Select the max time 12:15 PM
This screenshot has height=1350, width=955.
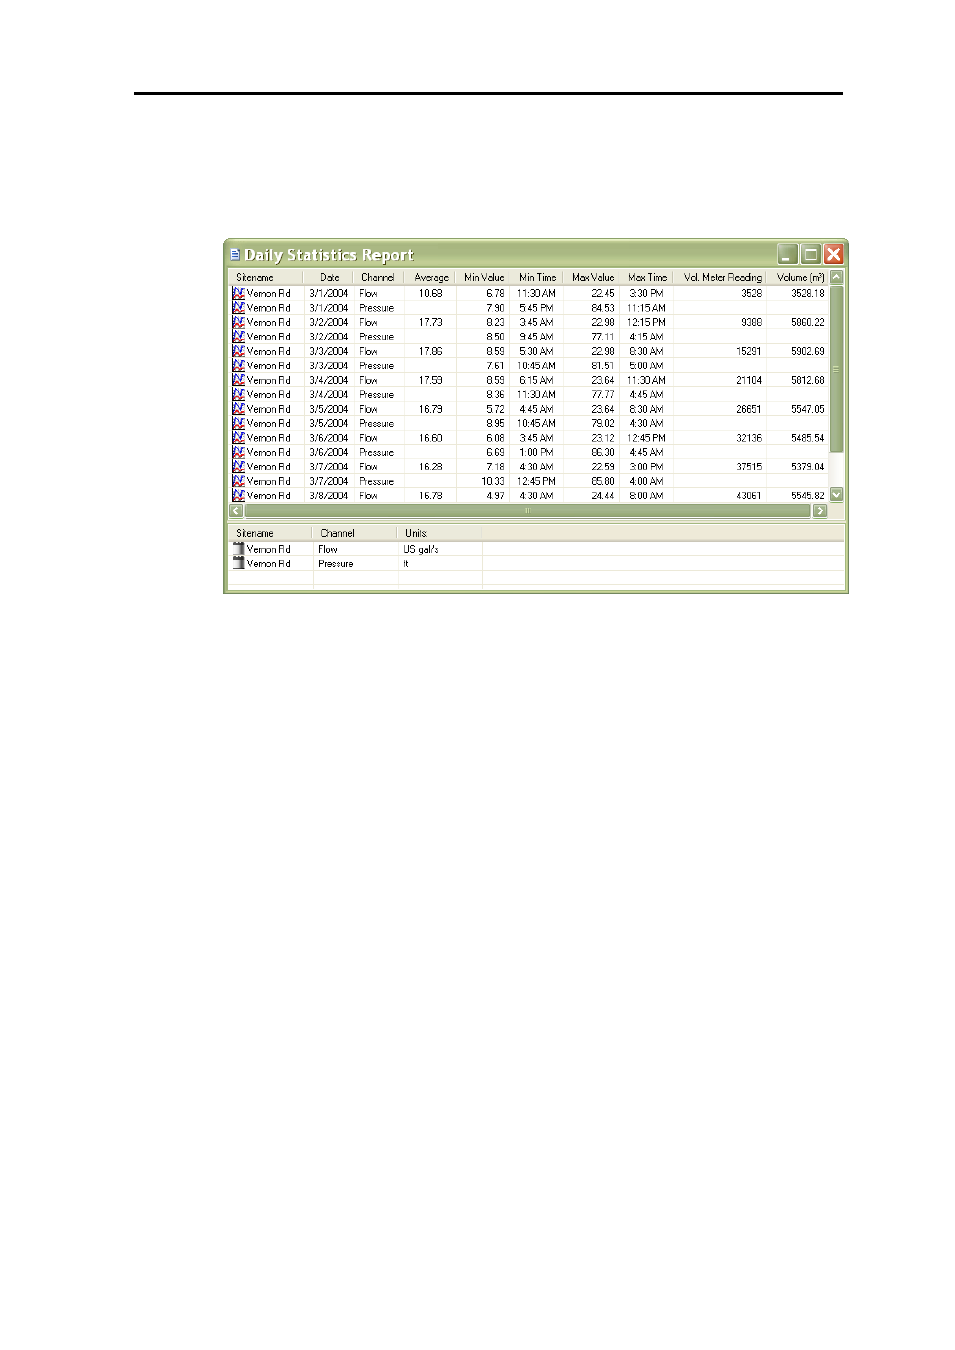click(646, 323)
